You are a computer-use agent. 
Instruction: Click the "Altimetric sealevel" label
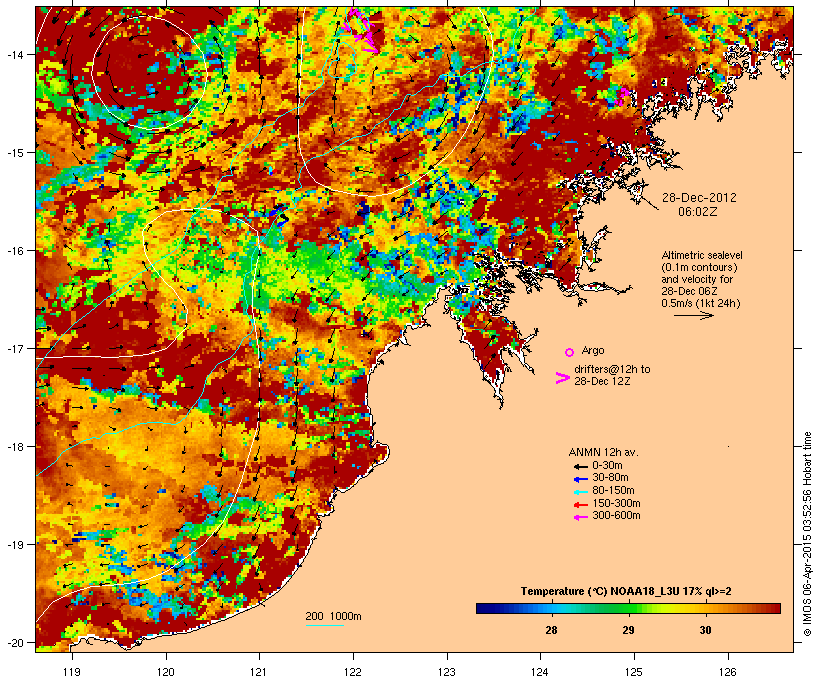pyautogui.click(x=702, y=255)
